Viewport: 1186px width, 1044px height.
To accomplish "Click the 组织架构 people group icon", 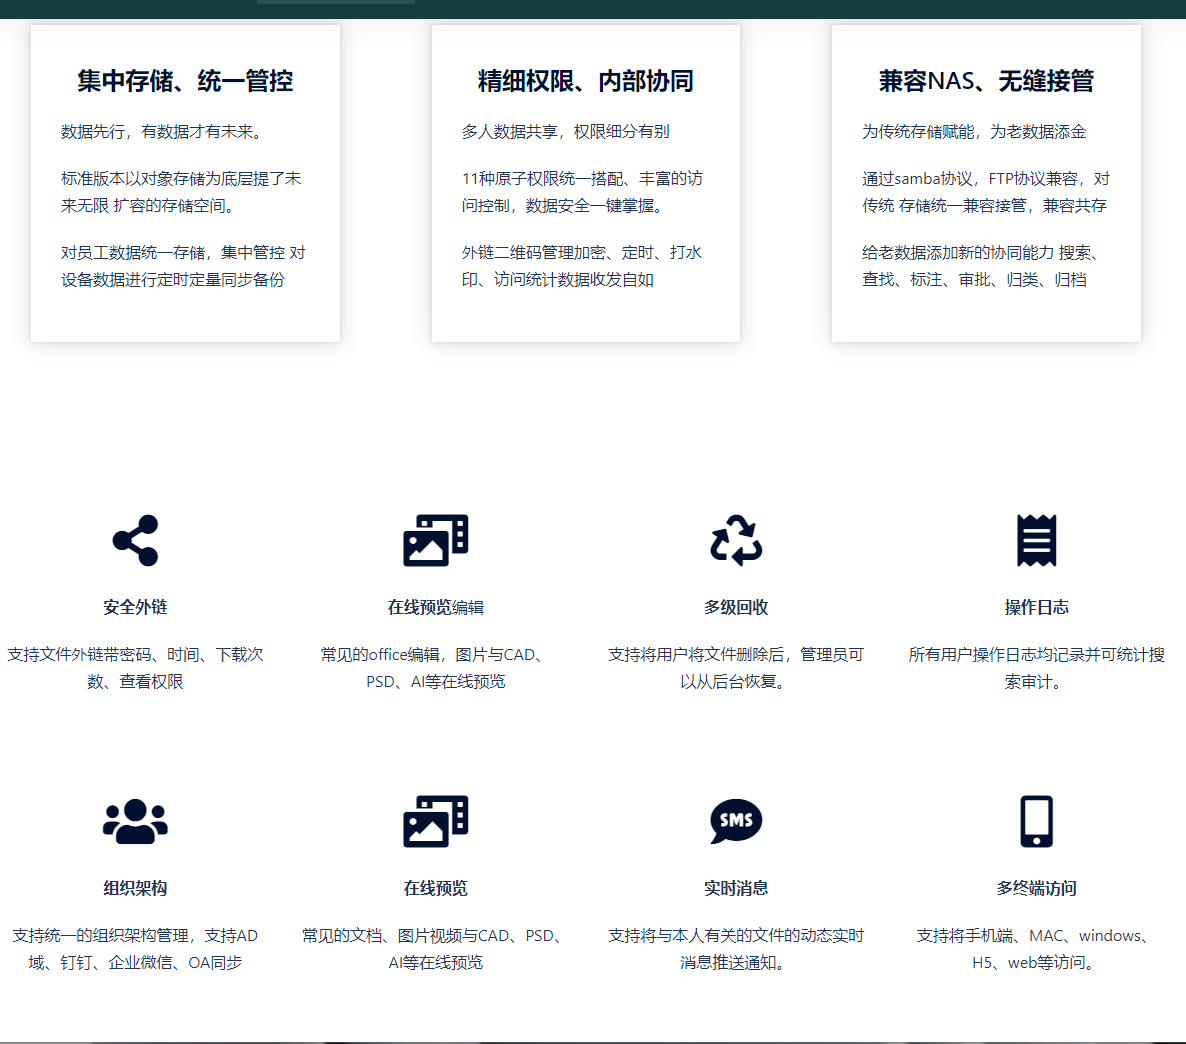I will pyautogui.click(x=136, y=822).
